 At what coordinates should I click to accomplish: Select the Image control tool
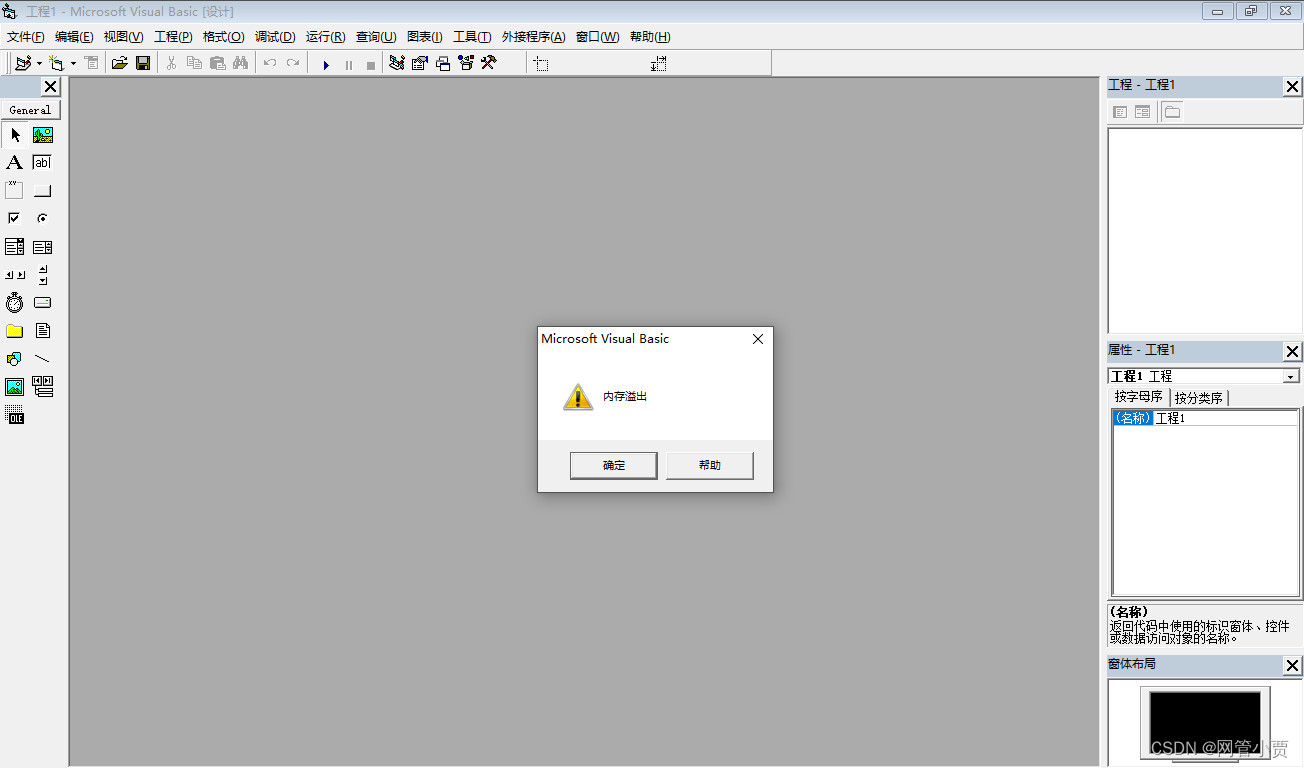point(15,387)
